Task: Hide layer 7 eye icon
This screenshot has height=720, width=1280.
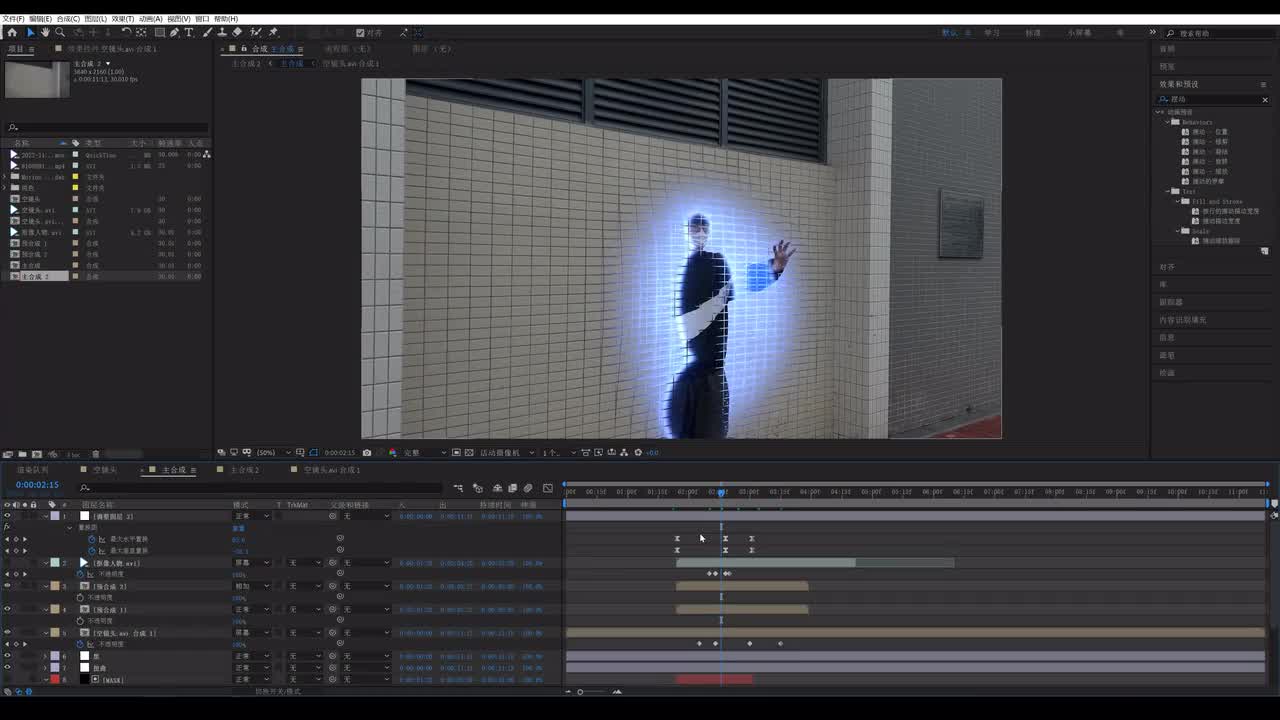Action: pyautogui.click(x=7, y=668)
